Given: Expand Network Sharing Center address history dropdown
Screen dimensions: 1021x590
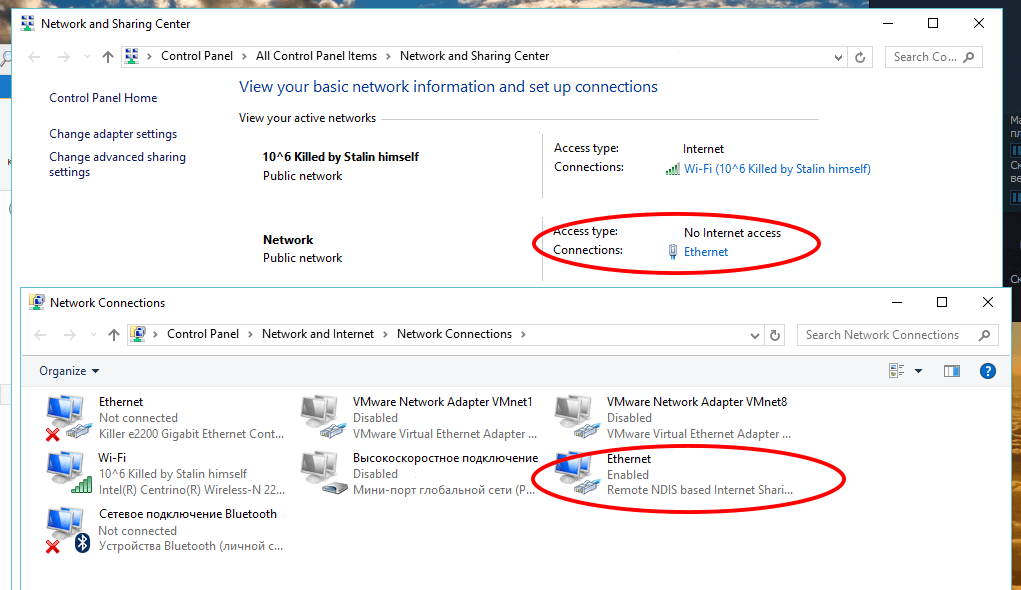Looking at the screenshot, I should click(835, 57).
